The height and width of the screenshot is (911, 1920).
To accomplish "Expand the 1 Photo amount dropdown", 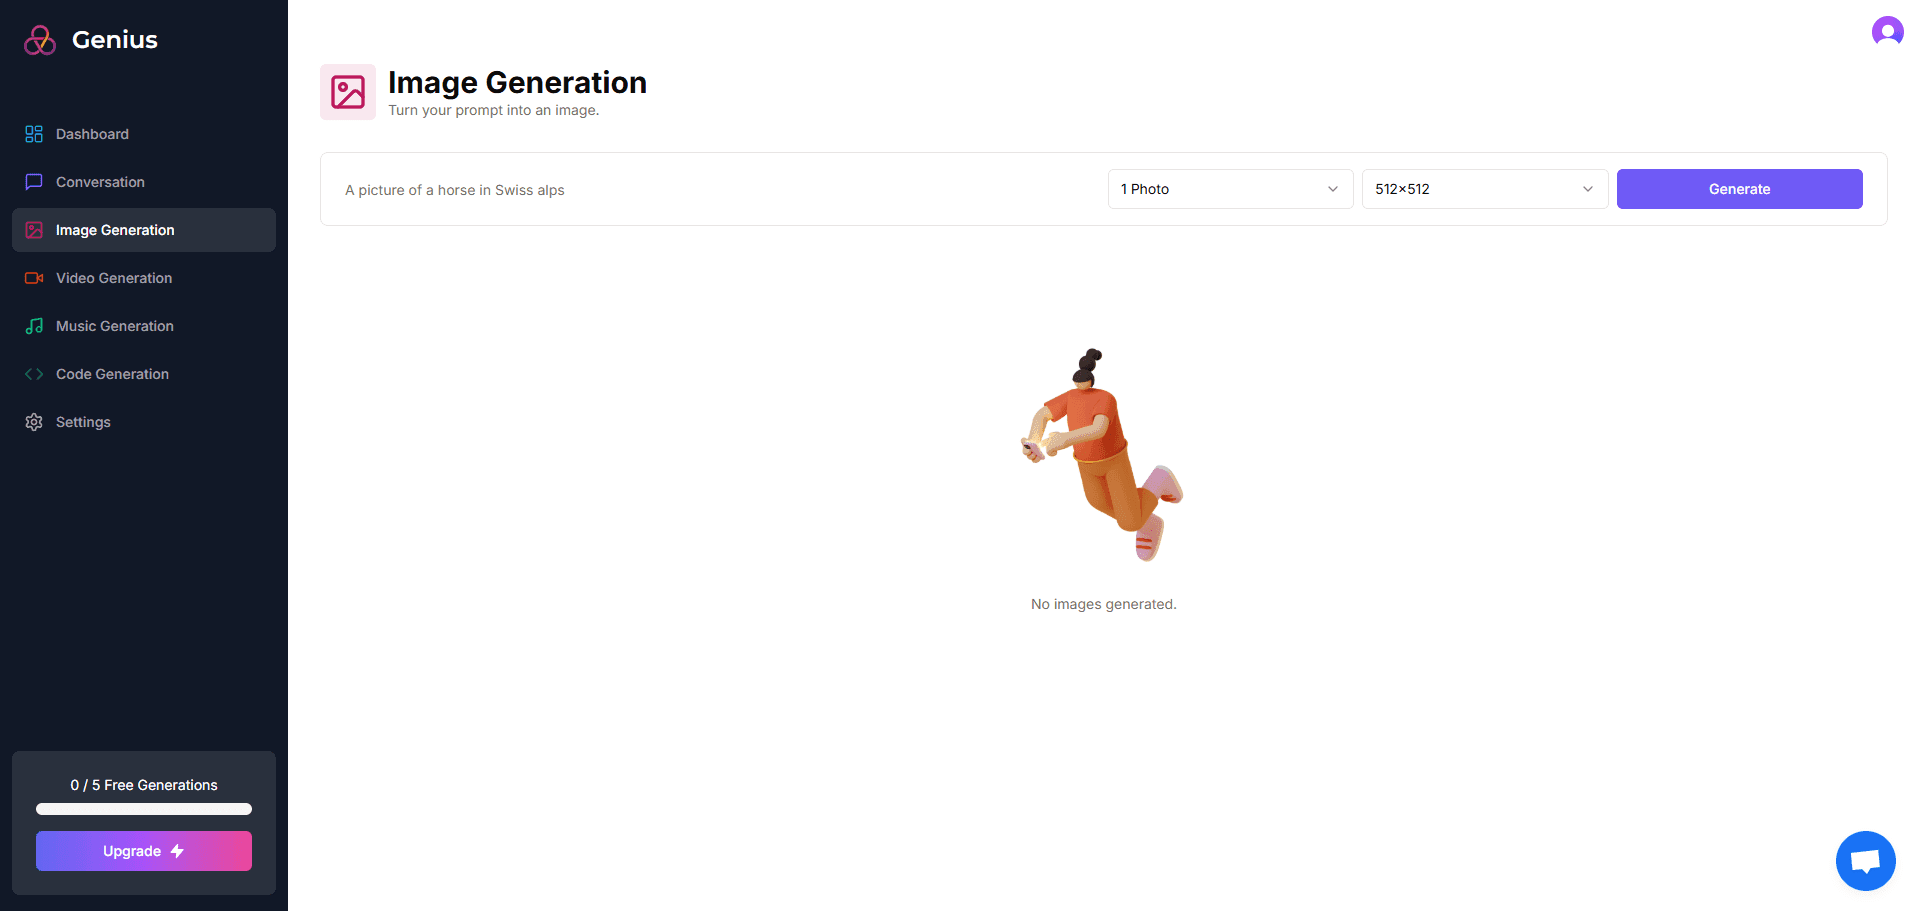I will pyautogui.click(x=1230, y=189).
